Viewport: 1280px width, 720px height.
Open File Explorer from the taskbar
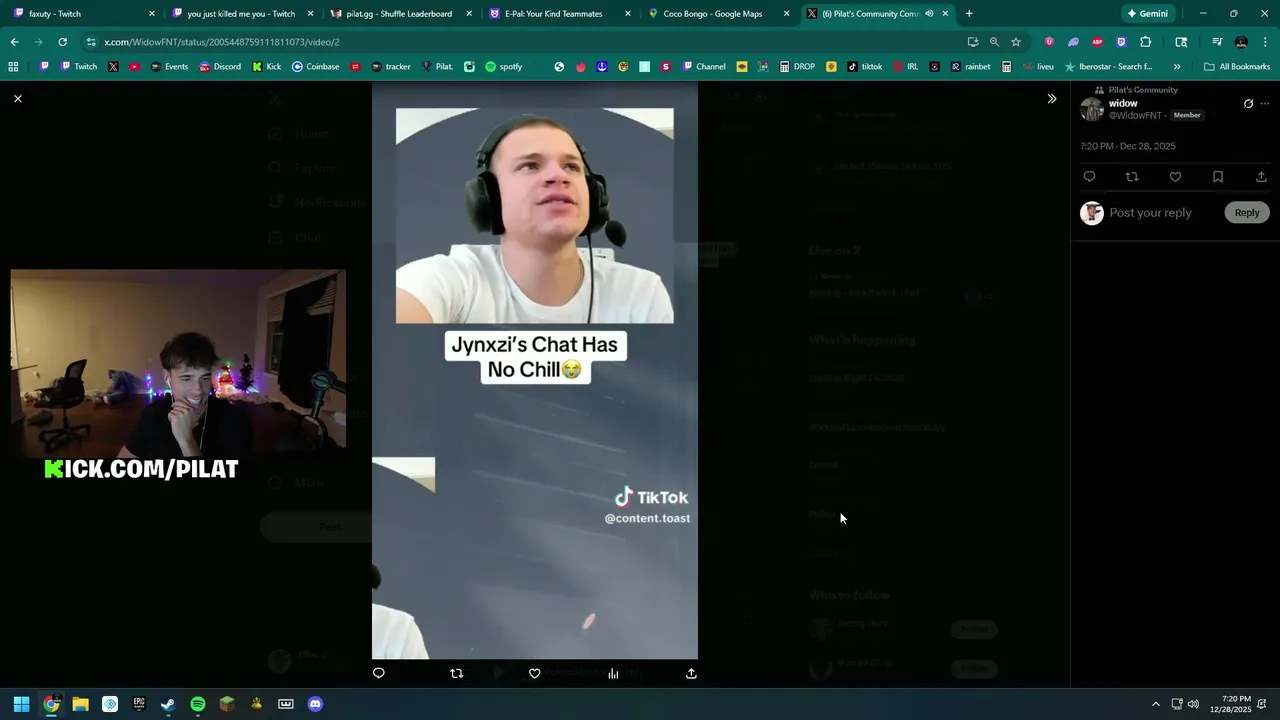[80, 704]
